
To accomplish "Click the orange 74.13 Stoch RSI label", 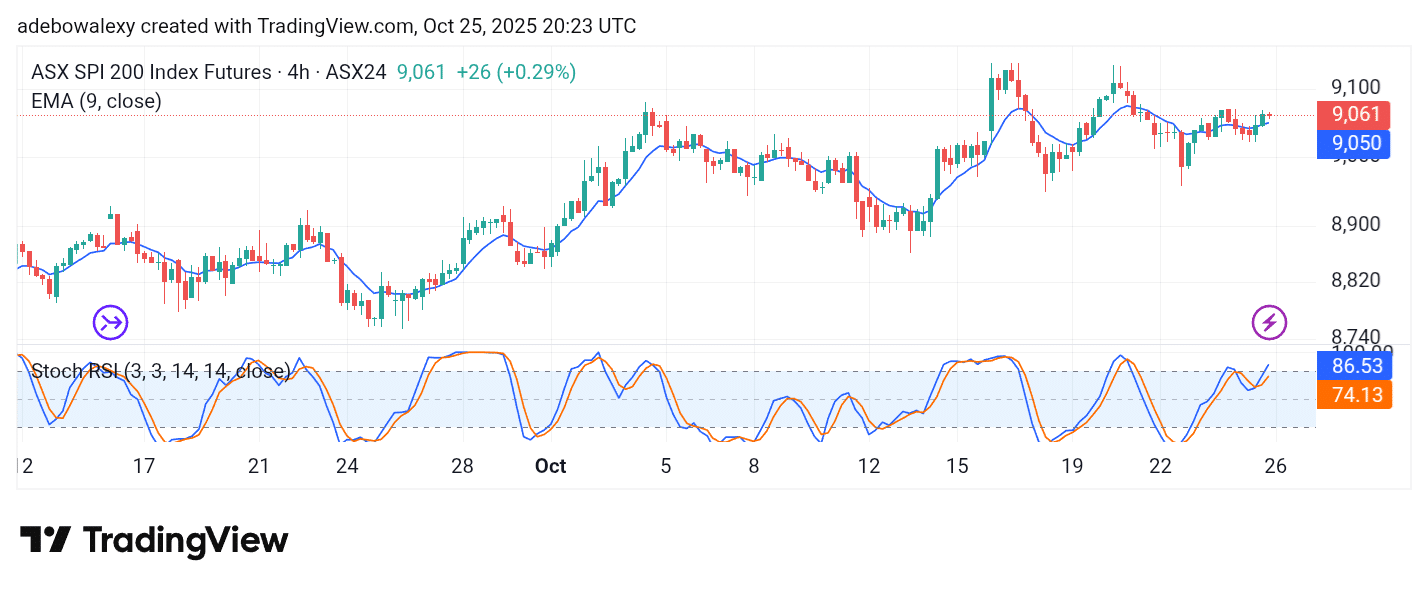I will tap(1353, 394).
